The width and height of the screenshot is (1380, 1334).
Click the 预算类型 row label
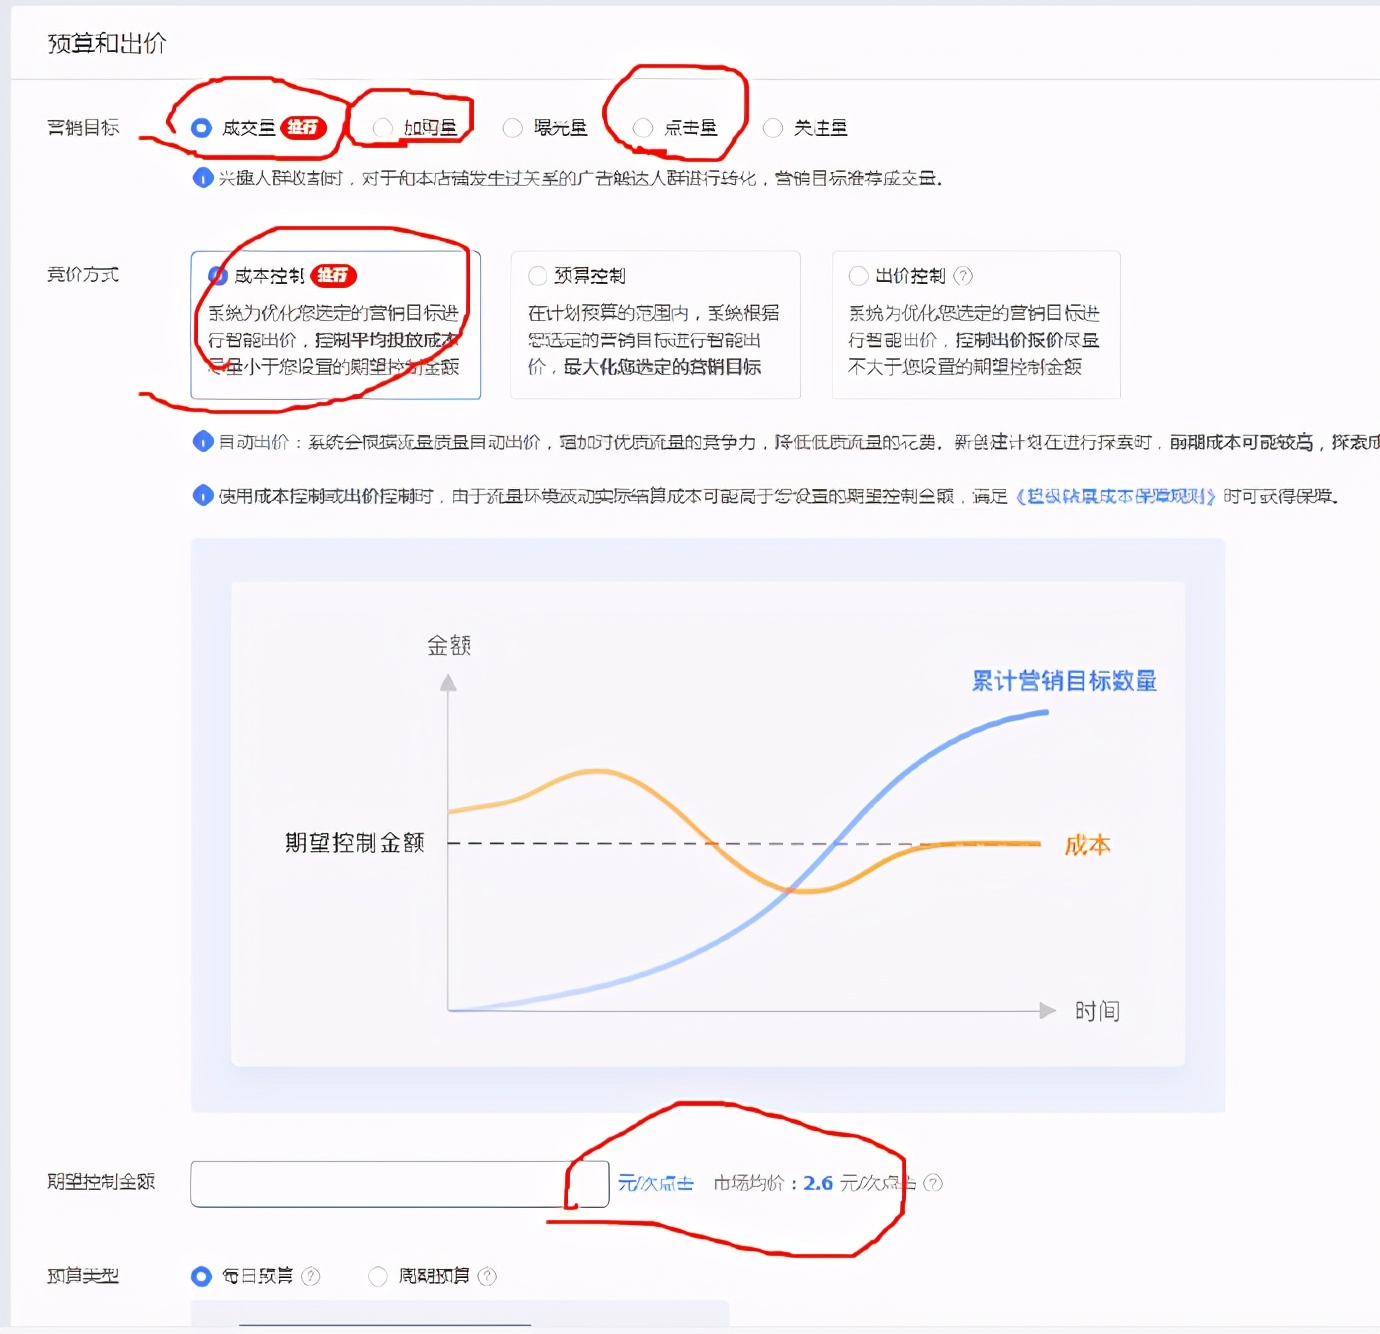(x=83, y=1276)
